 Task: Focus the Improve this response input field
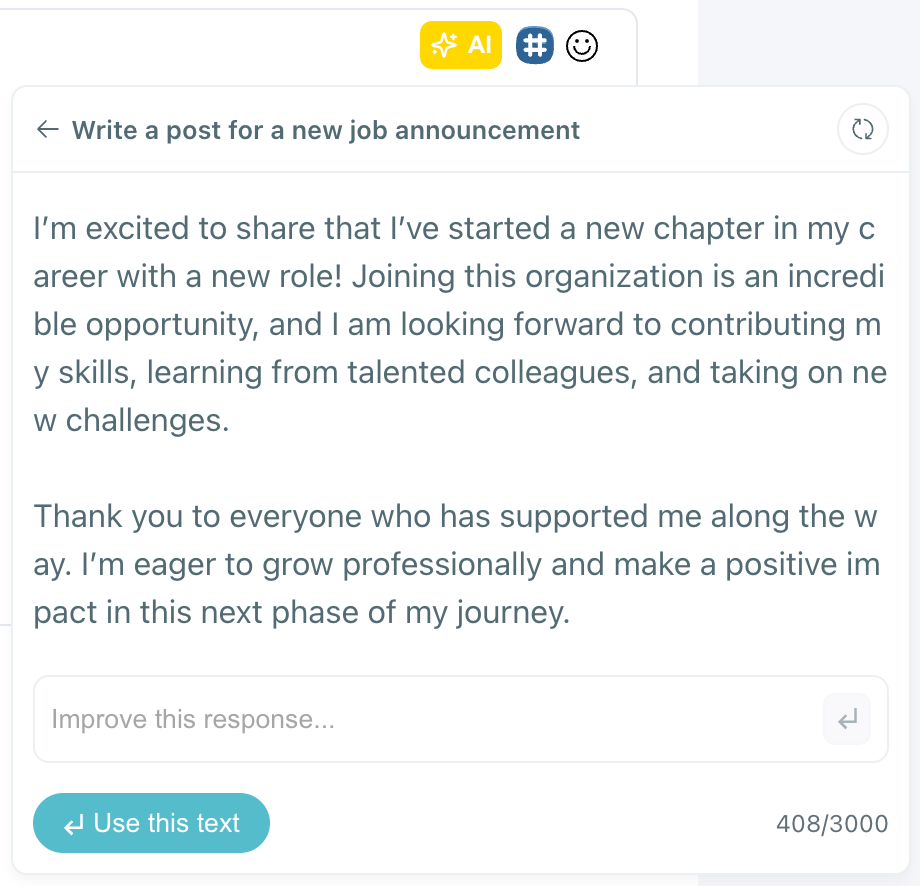click(400, 719)
